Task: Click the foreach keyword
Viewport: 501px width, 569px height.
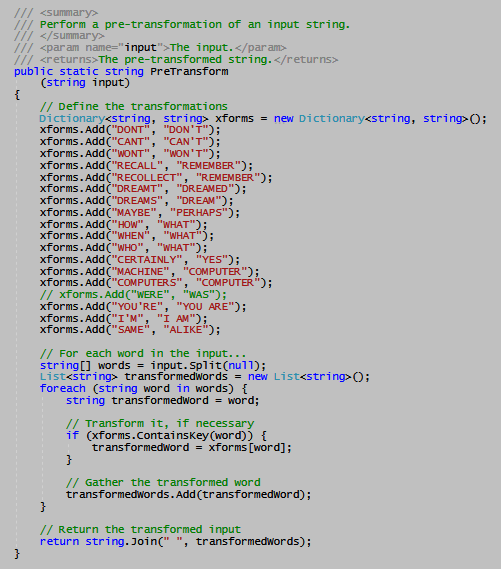Action: (x=62, y=388)
